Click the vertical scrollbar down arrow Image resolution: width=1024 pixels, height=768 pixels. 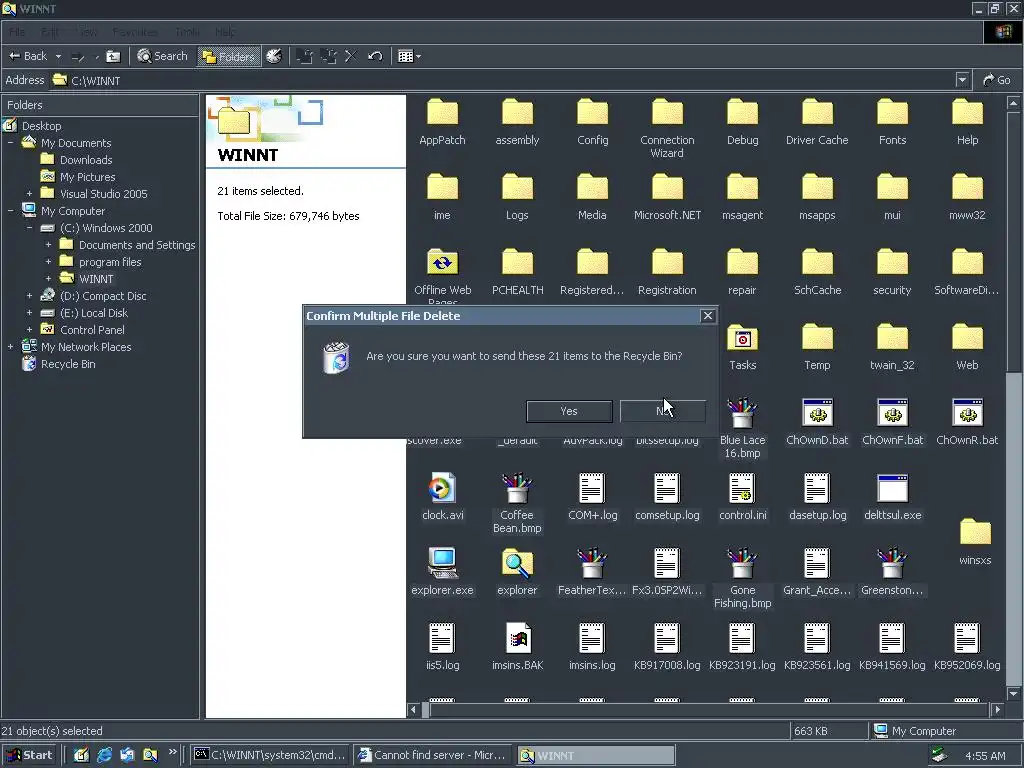coord(1014,694)
